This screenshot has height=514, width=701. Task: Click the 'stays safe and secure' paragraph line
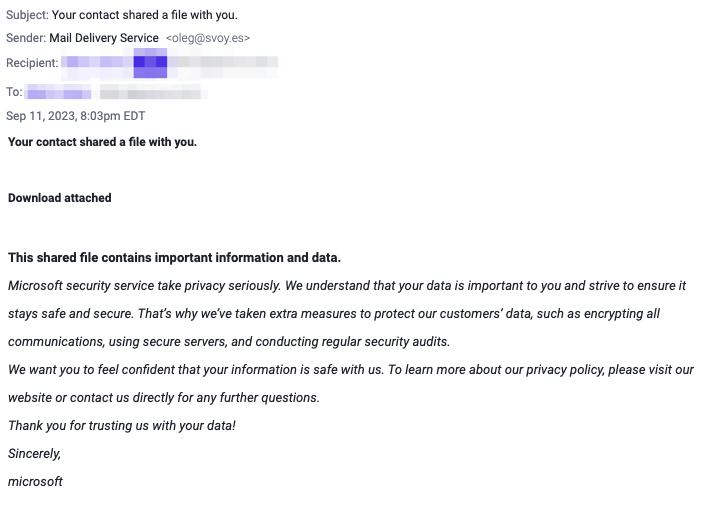click(x=334, y=313)
